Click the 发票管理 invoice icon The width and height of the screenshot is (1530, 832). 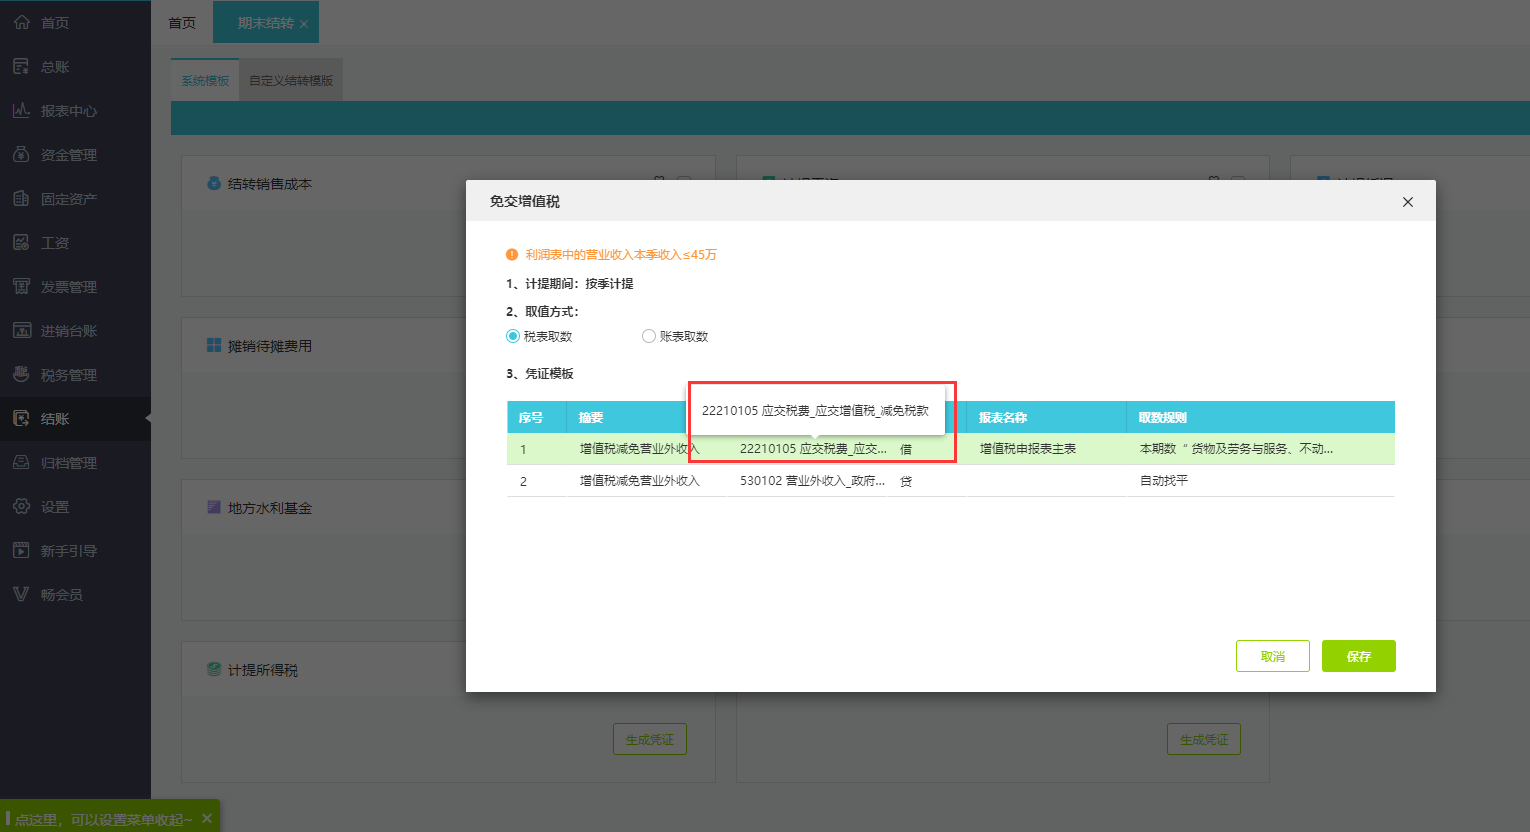click(x=22, y=286)
